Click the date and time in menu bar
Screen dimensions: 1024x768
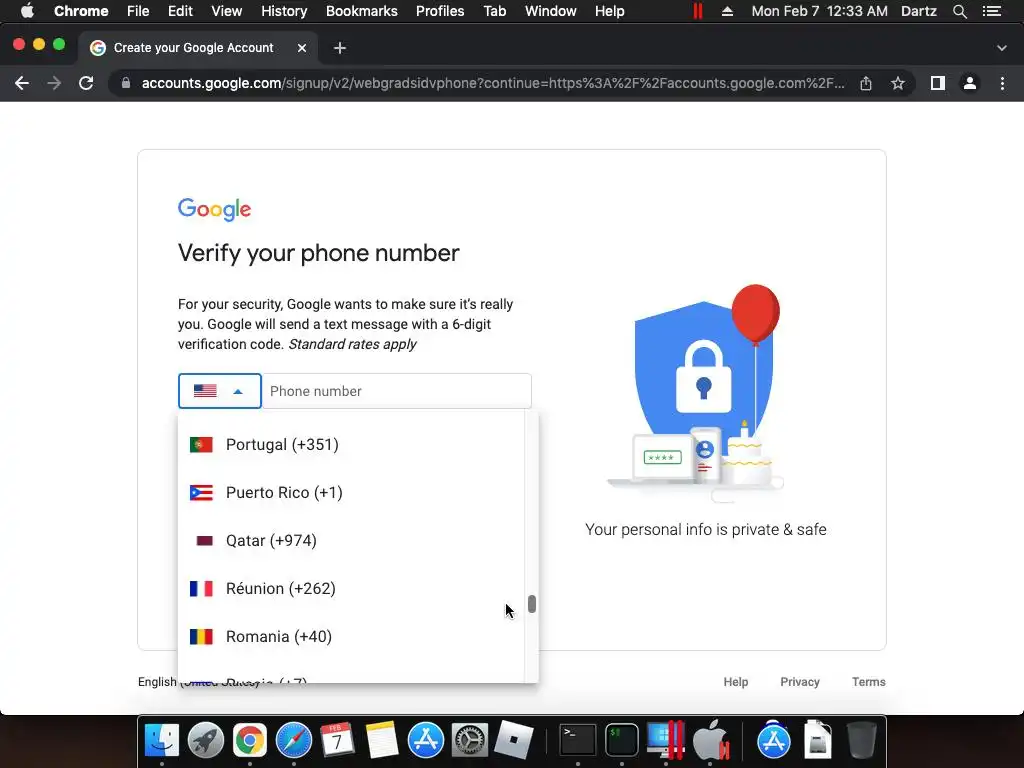(820, 11)
